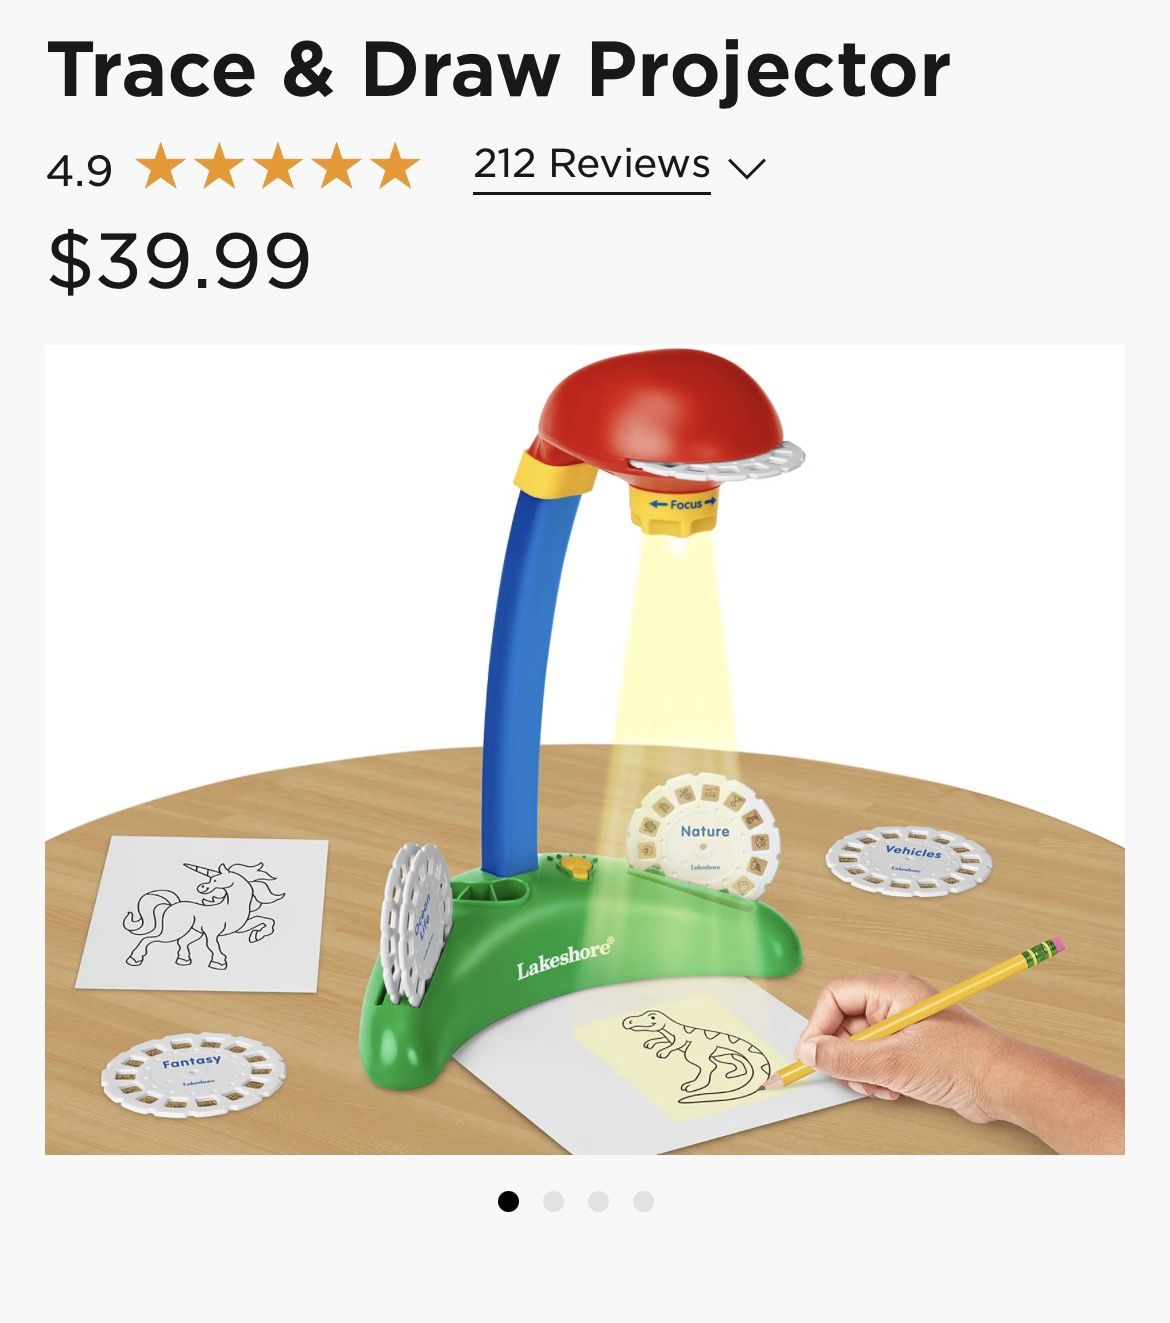The width and height of the screenshot is (1170, 1323).
Task: Click the 4.9 rating number
Action: pyautogui.click(x=79, y=171)
